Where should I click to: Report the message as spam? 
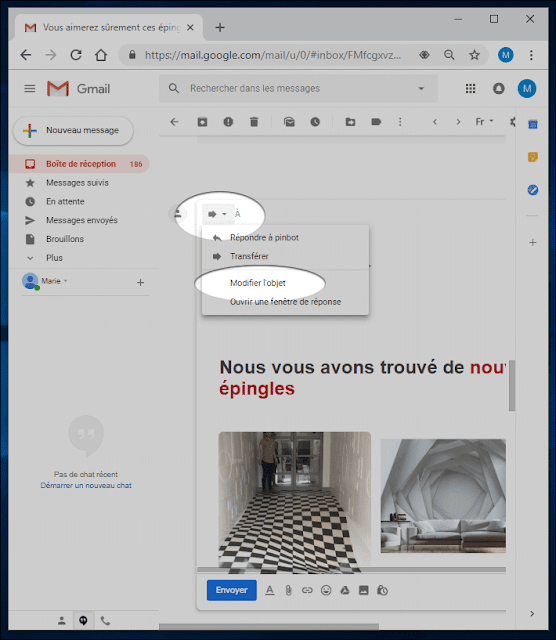tap(228, 122)
